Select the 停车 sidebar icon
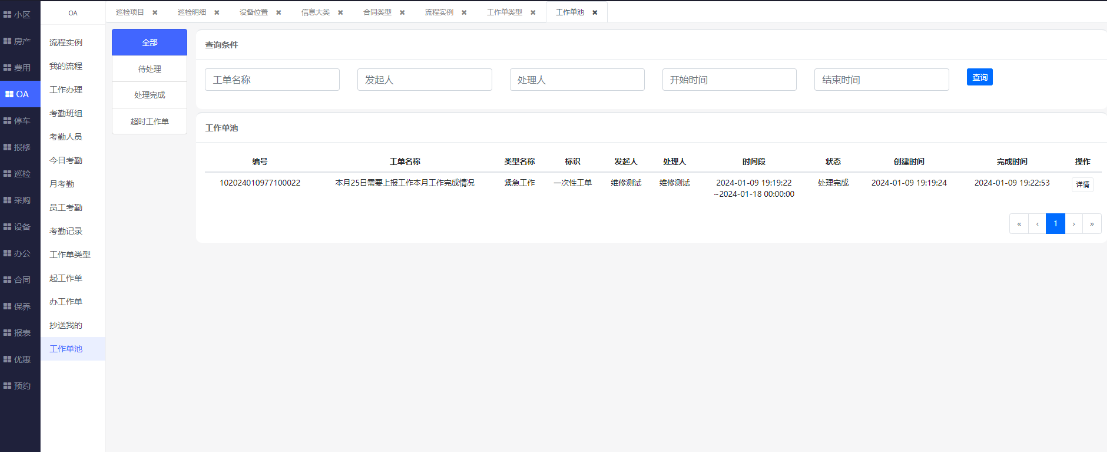1107x452 pixels. 18,120
